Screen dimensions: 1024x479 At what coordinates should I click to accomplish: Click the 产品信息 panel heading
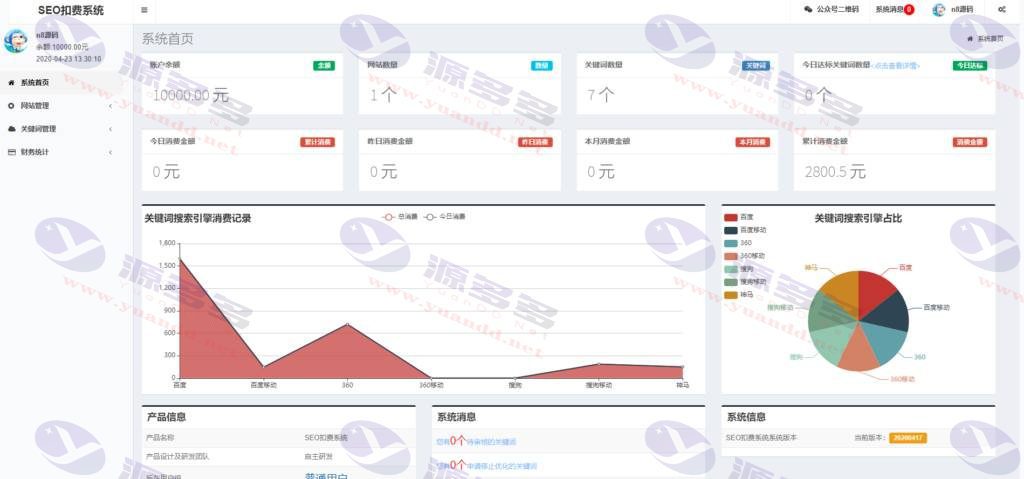pyautogui.click(x=167, y=417)
